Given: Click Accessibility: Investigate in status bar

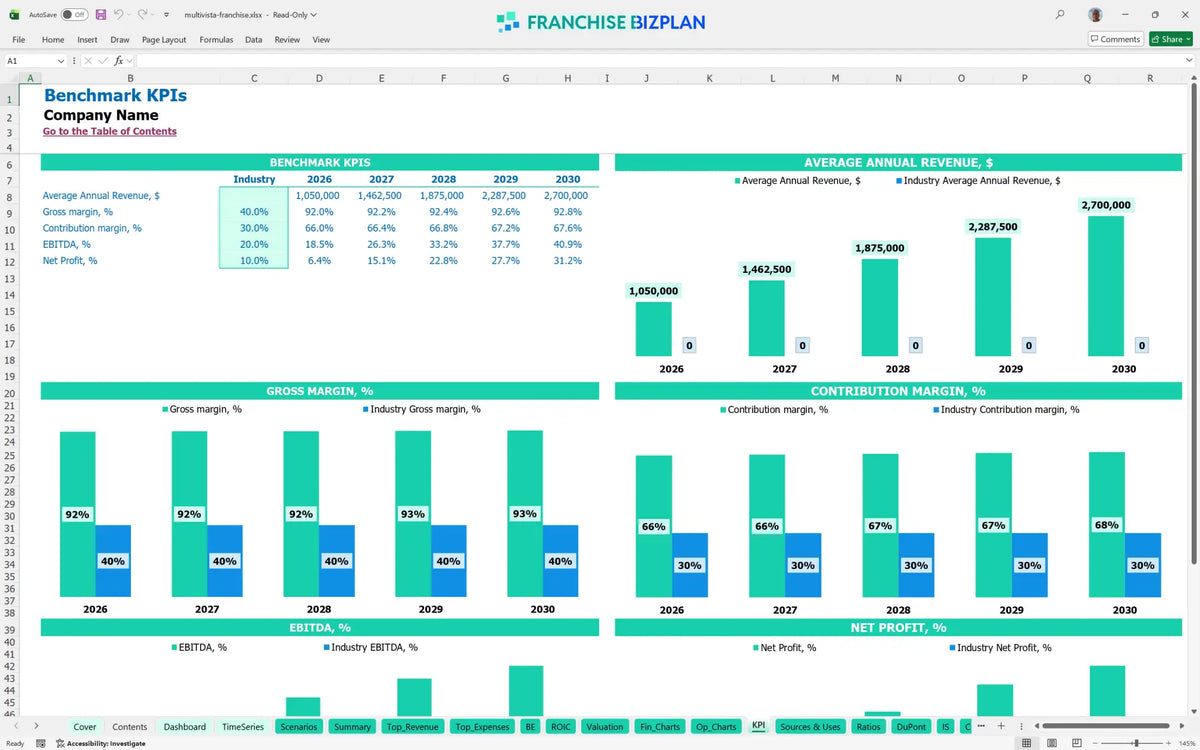Looking at the screenshot, I should 100,743.
